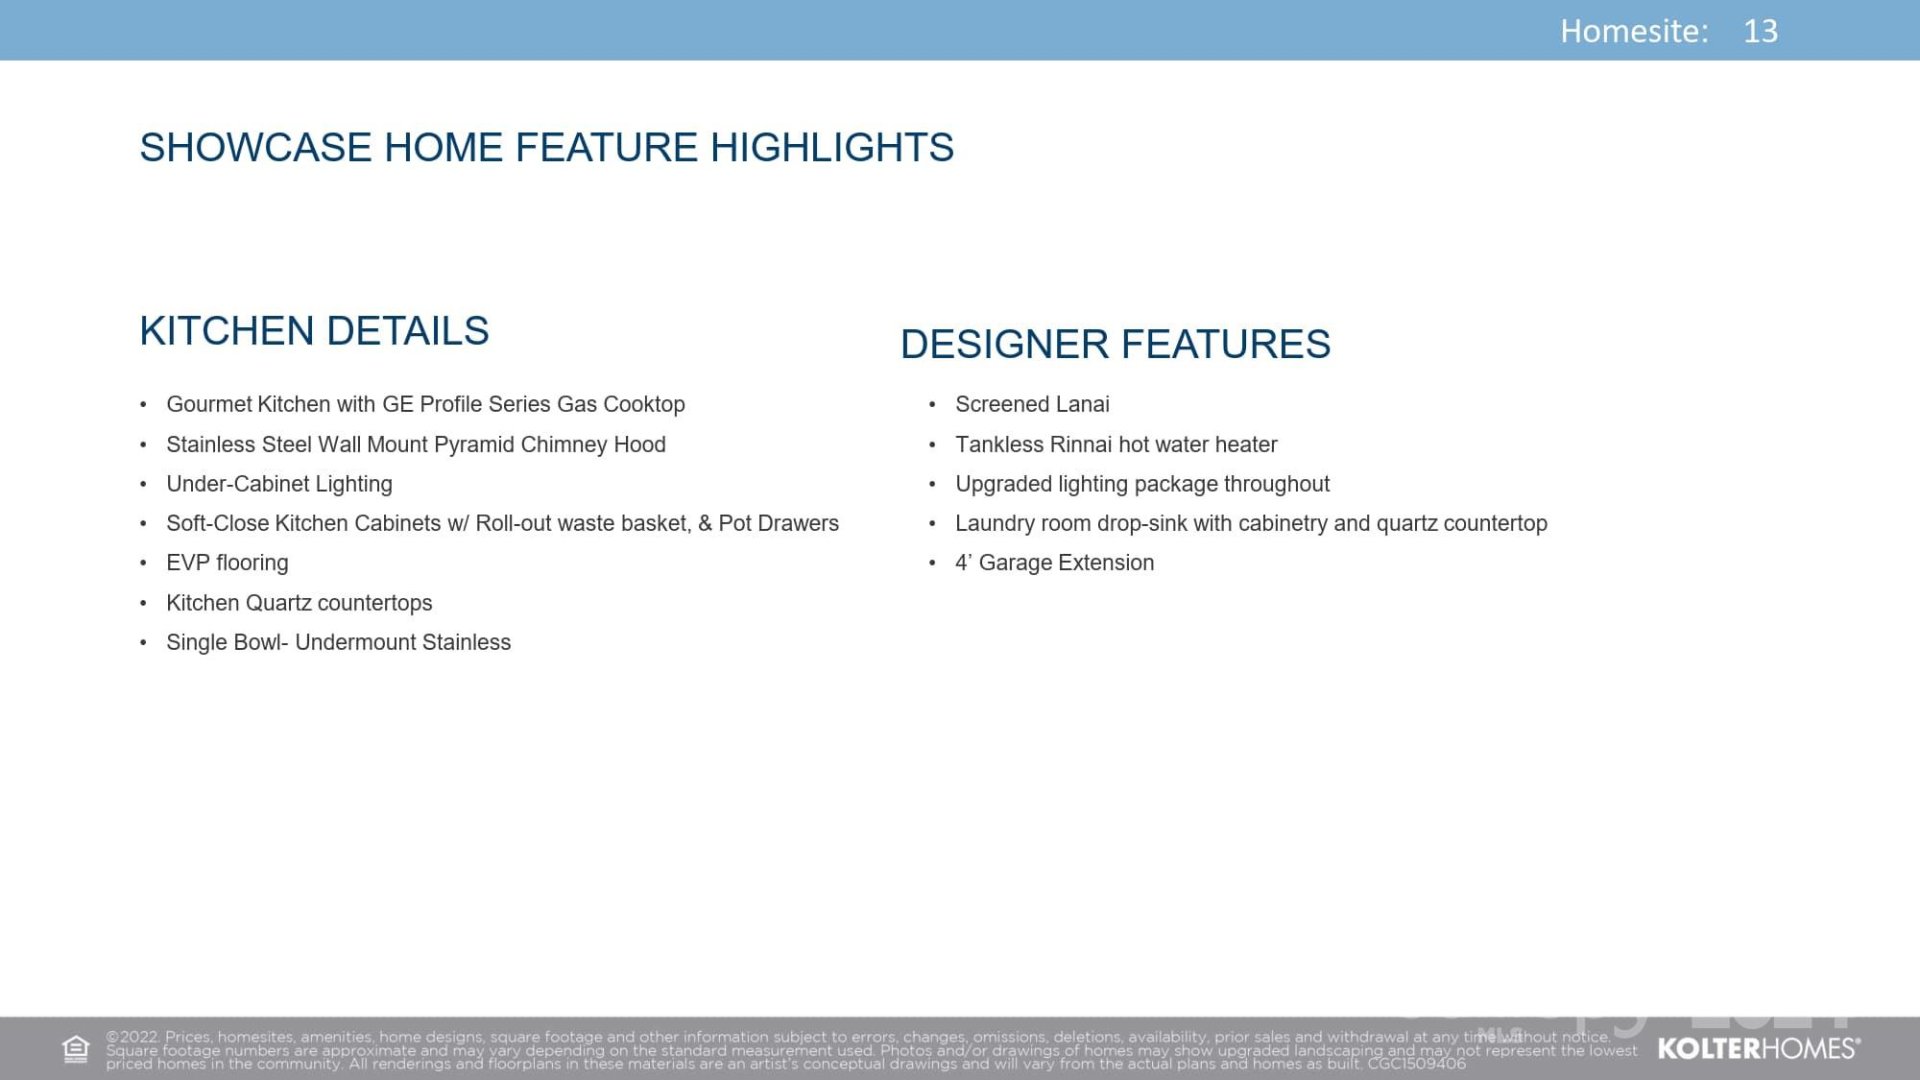Click Upgraded lighting package throughout line

[1142, 484]
